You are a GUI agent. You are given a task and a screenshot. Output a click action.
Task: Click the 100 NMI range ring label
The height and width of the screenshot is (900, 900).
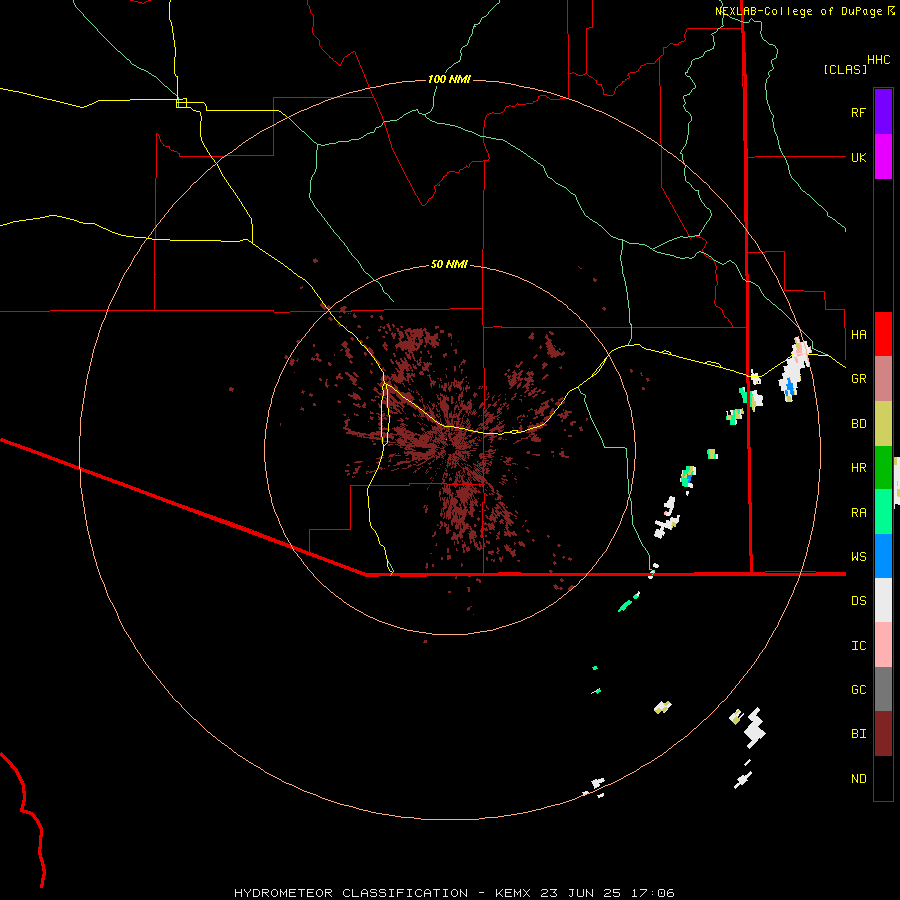click(449, 79)
